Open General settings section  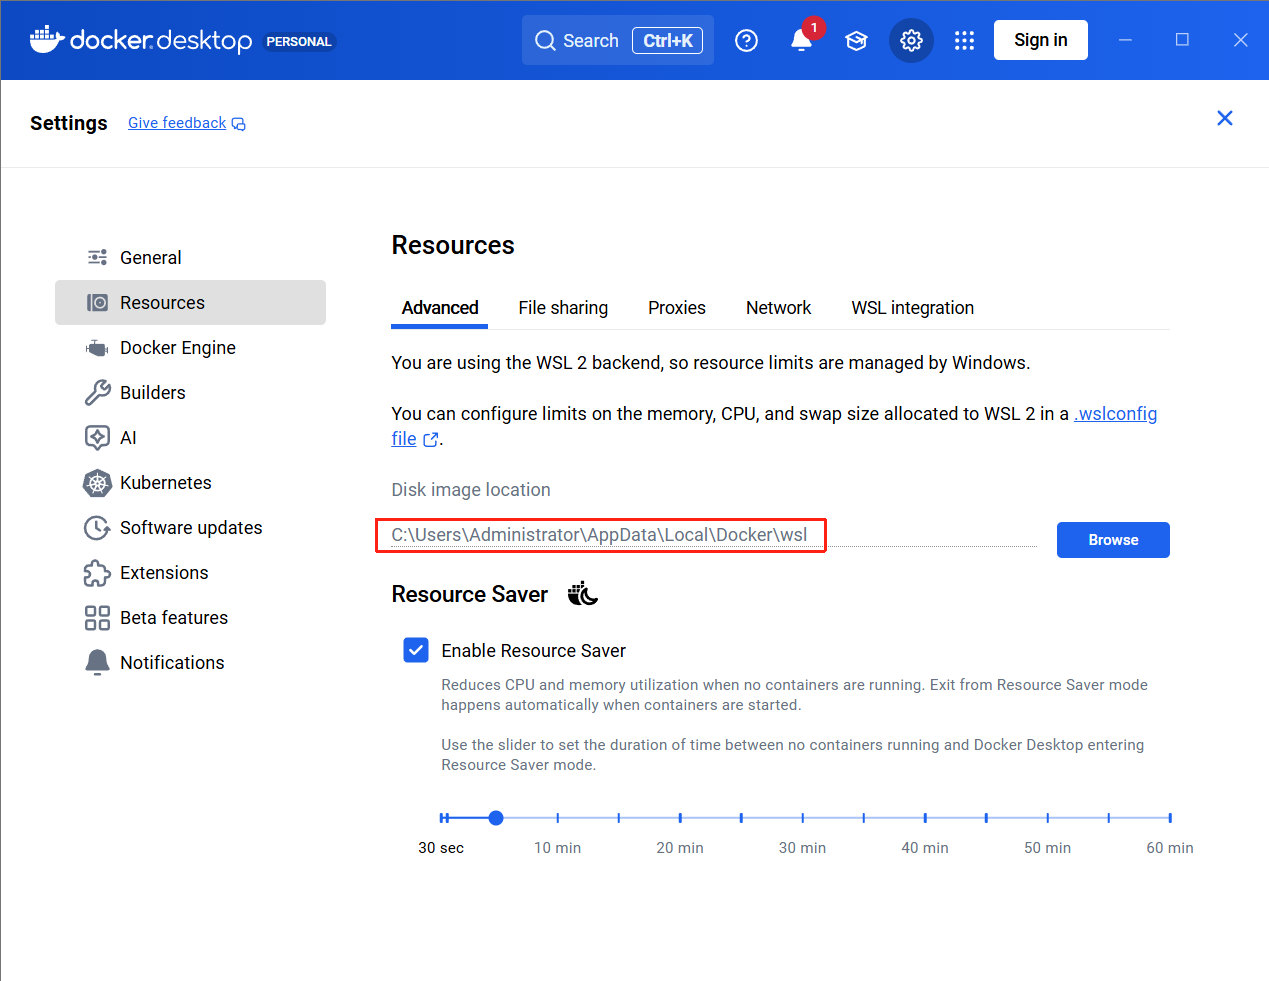tap(190, 257)
